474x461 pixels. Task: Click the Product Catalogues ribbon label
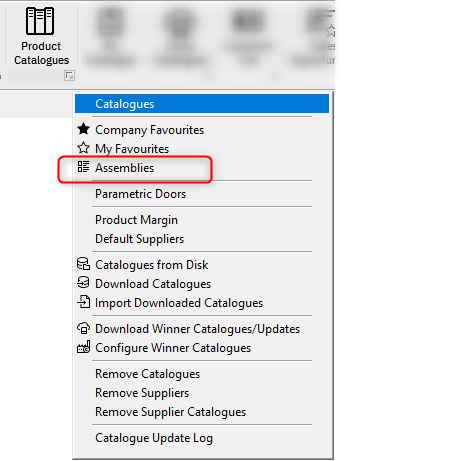click(x=41, y=53)
